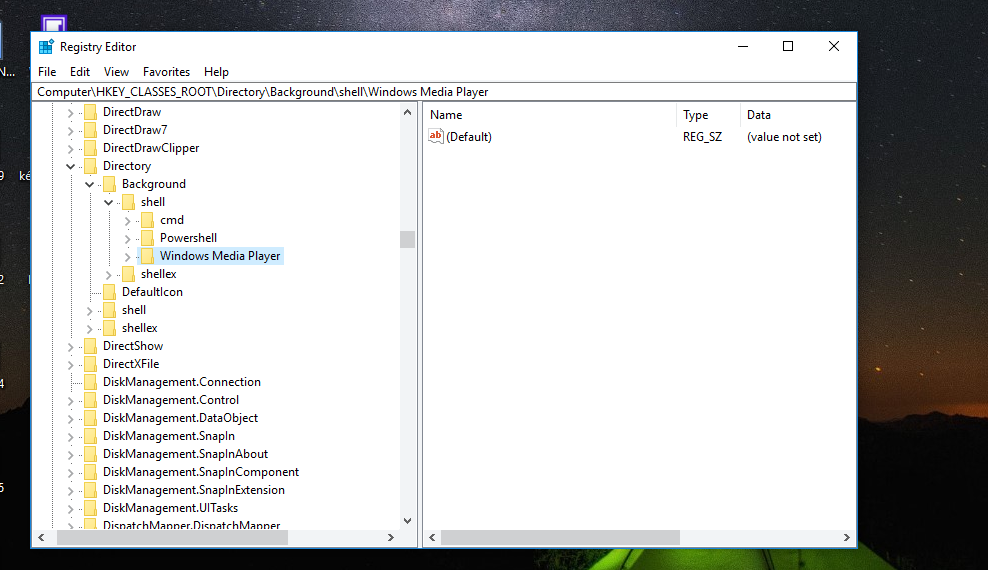988x570 pixels.
Task: Expand the DirectXFile key
Action: (71, 365)
